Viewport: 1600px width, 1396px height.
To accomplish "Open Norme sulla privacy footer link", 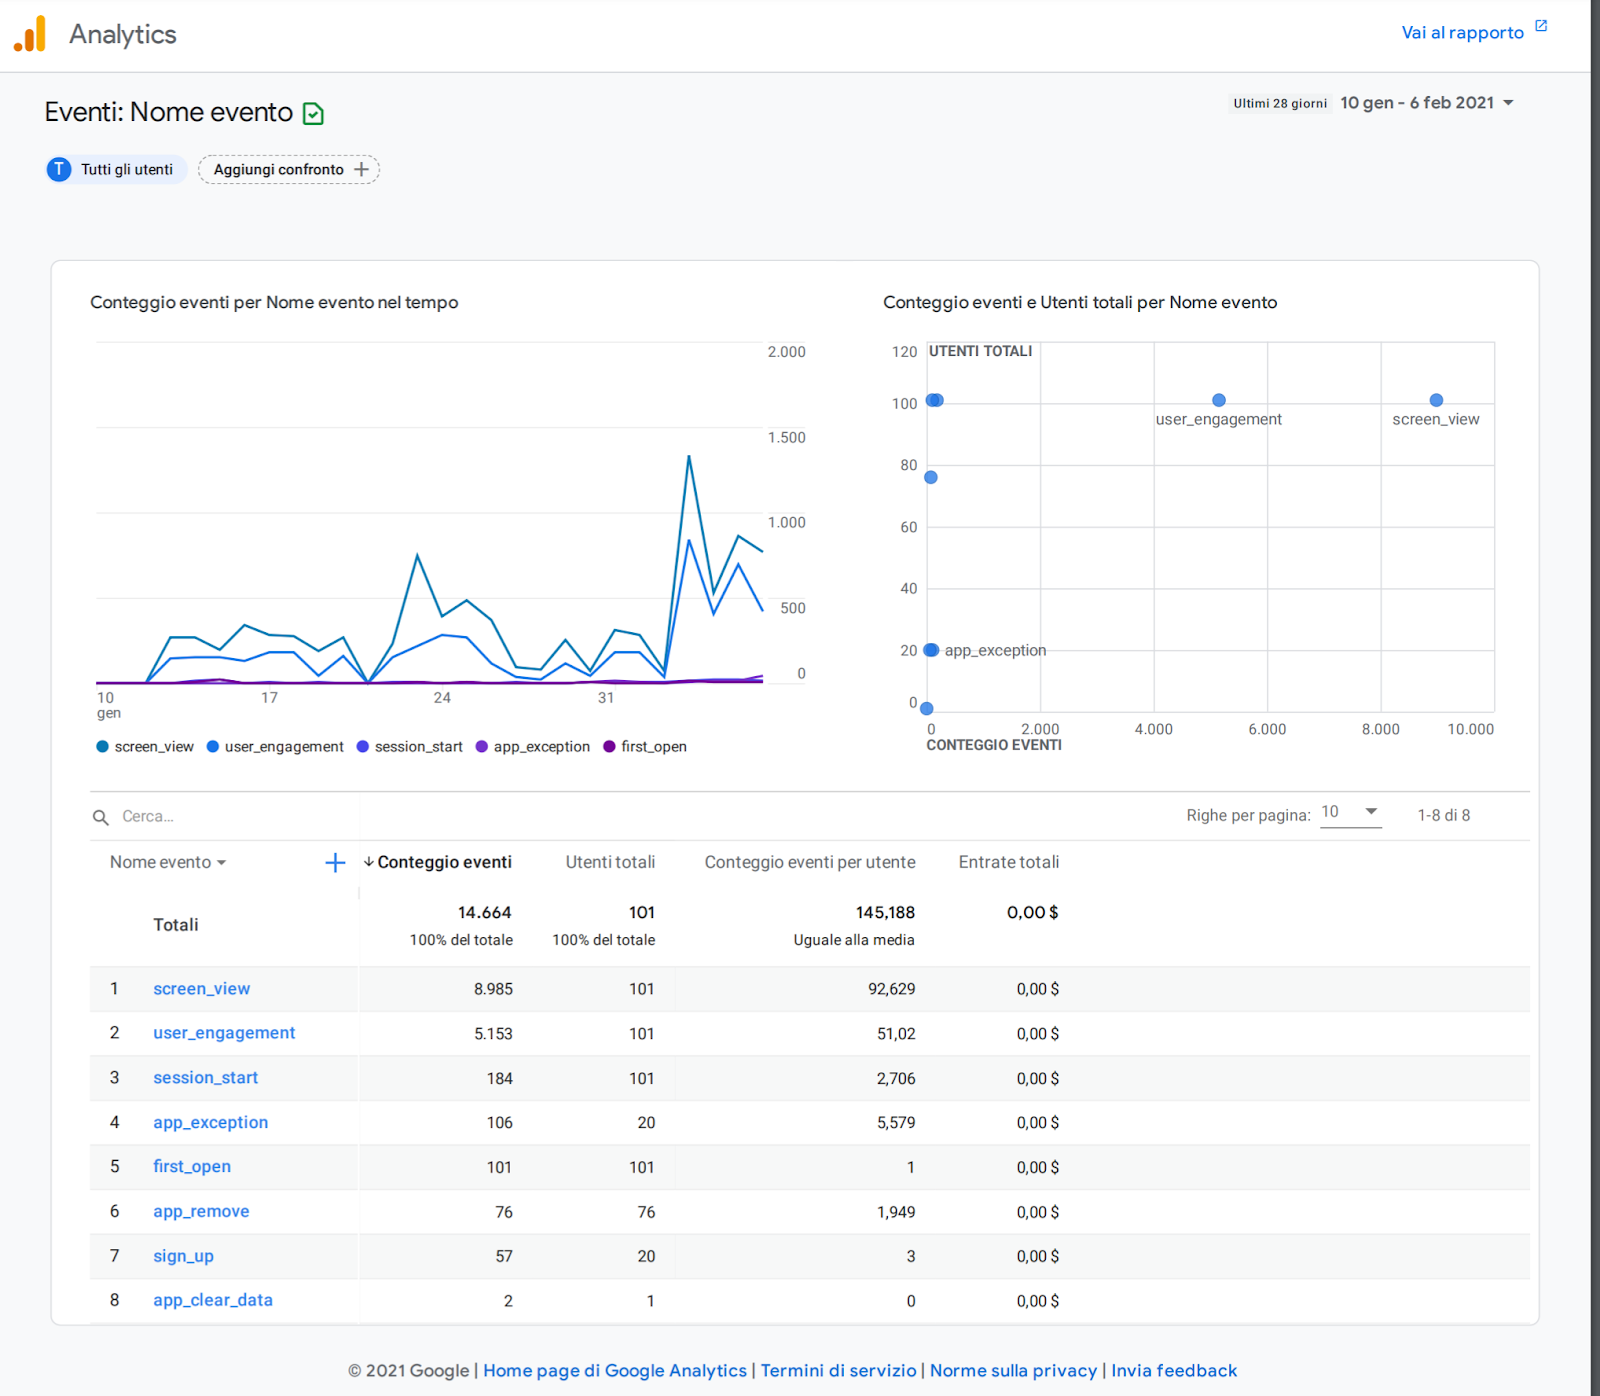I will click(x=1013, y=1371).
